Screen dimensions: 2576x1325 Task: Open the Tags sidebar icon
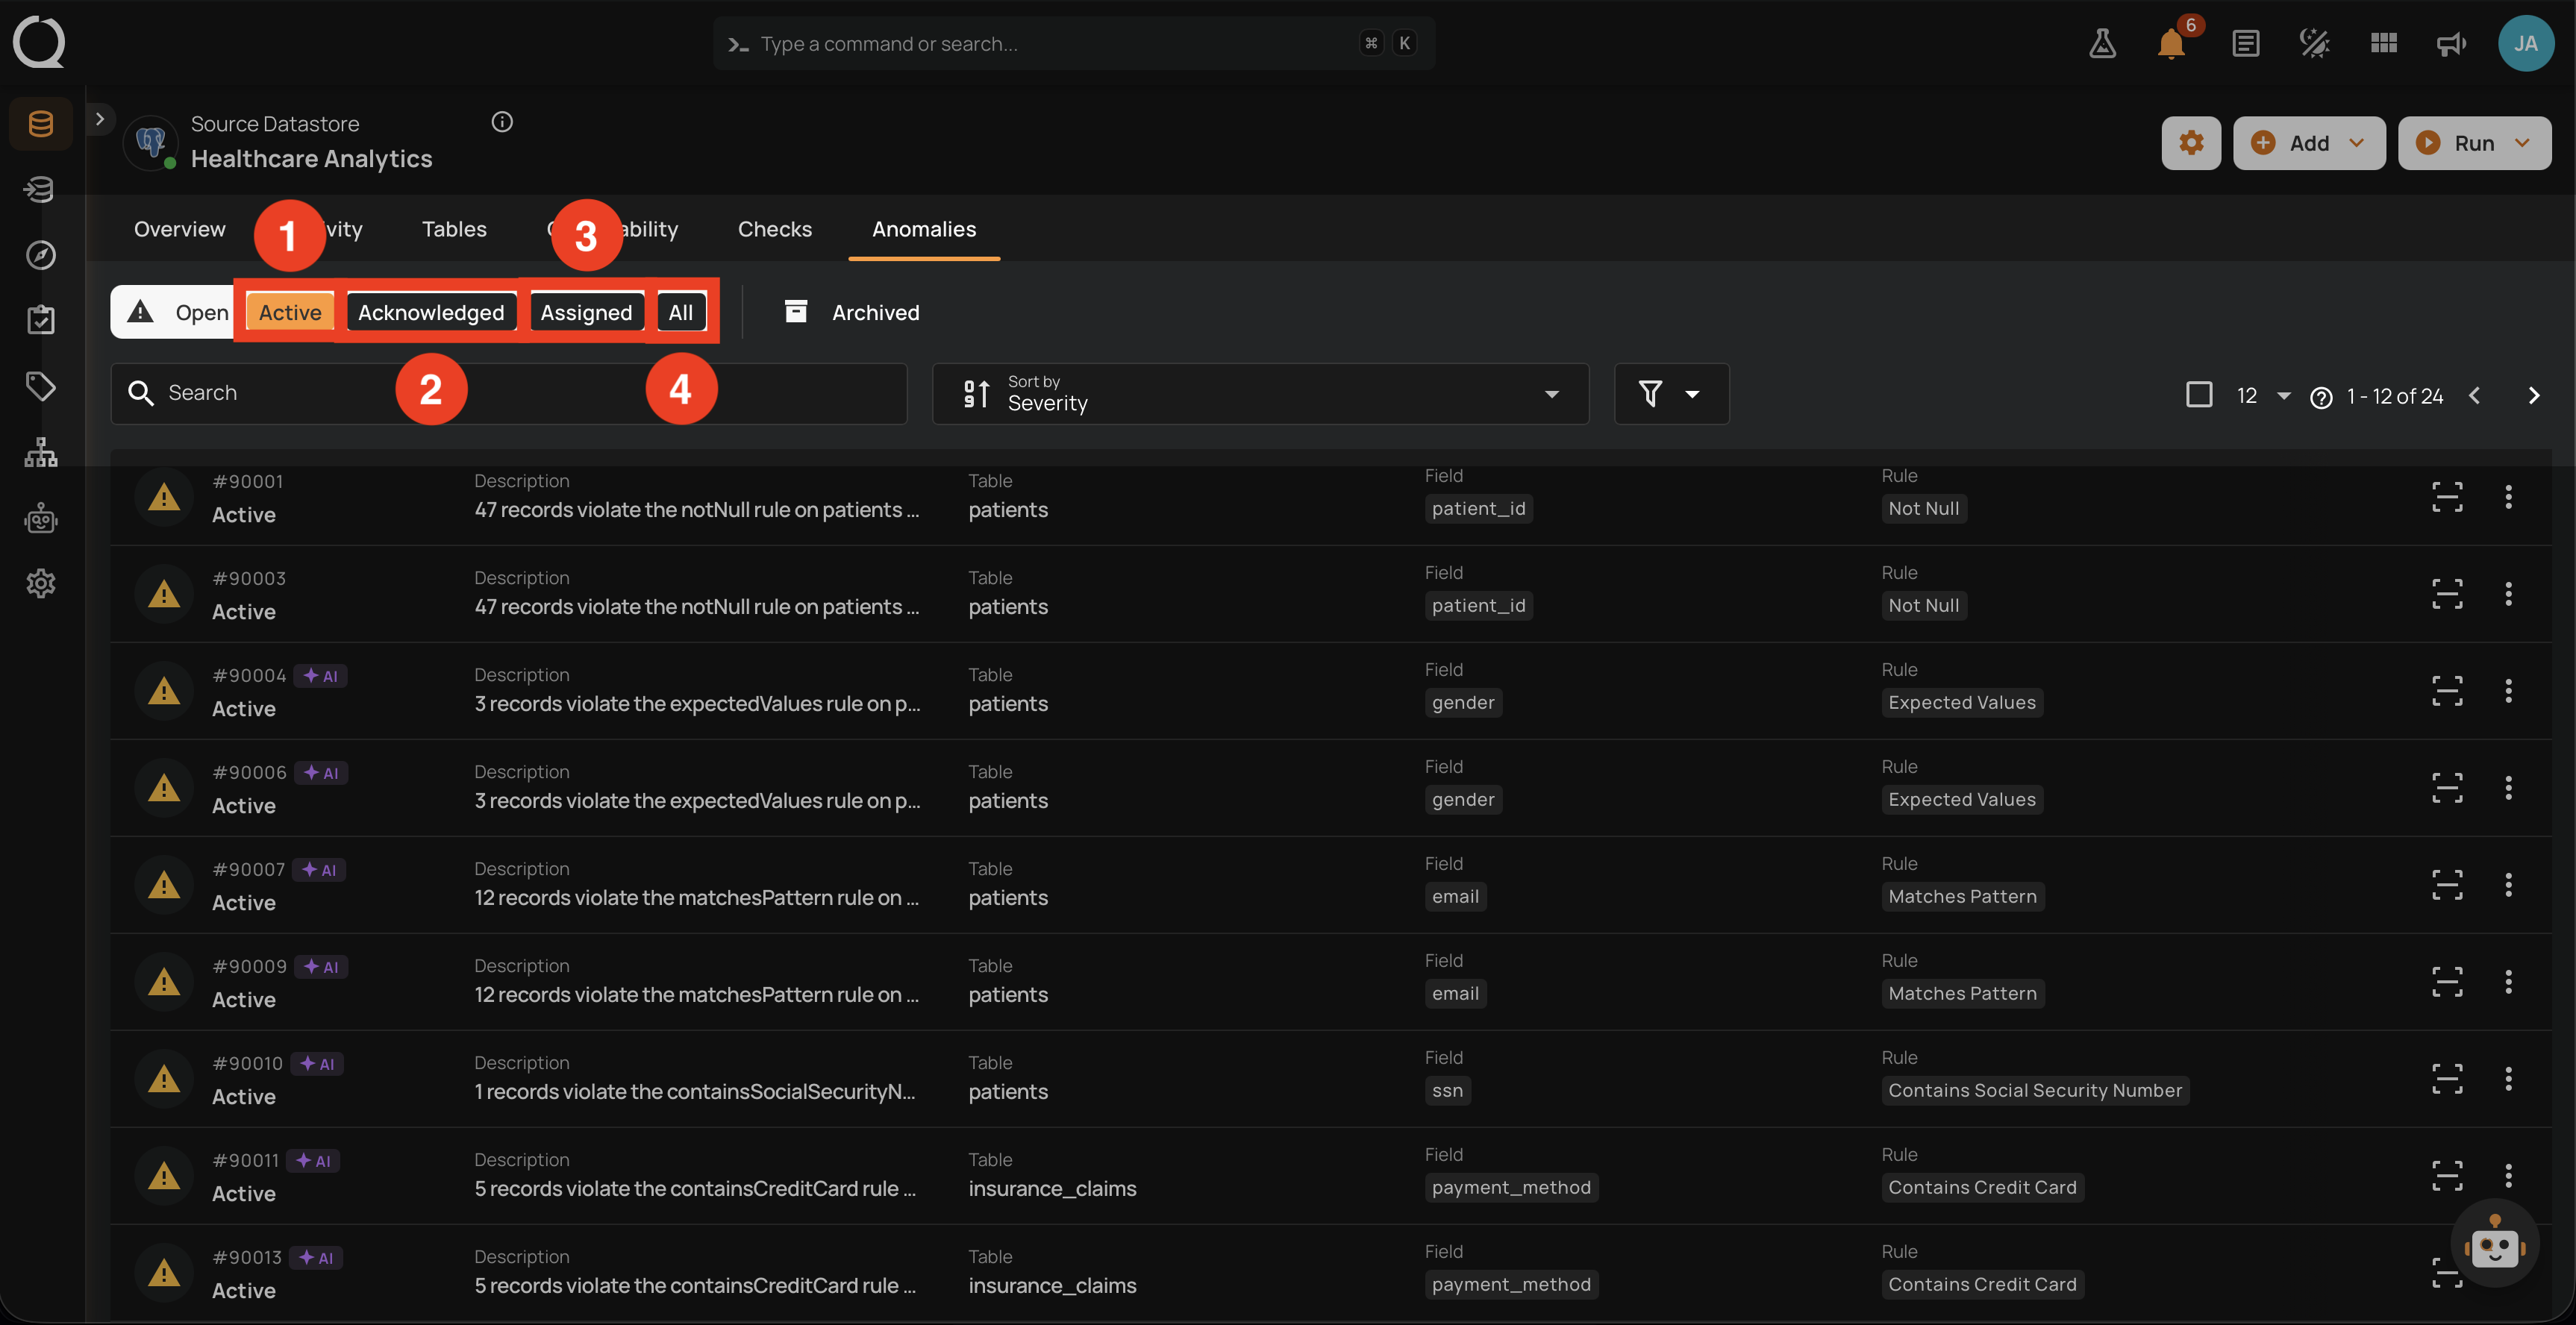coord(41,386)
